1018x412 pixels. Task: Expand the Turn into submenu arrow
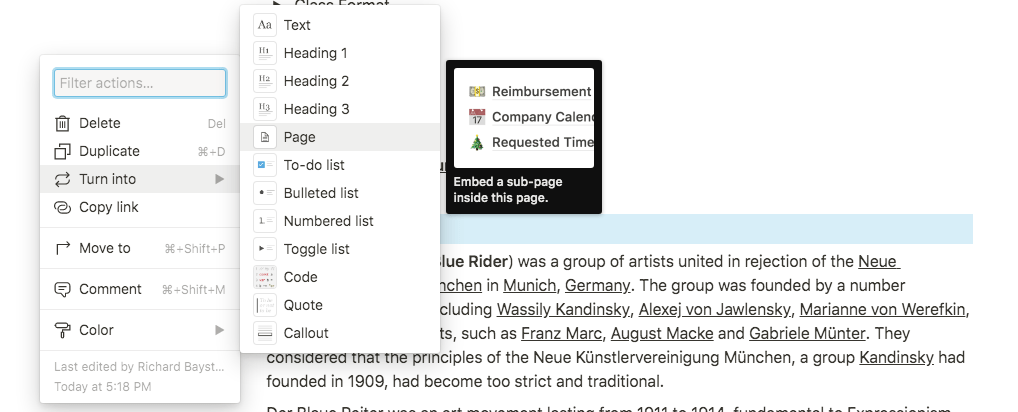click(x=219, y=179)
